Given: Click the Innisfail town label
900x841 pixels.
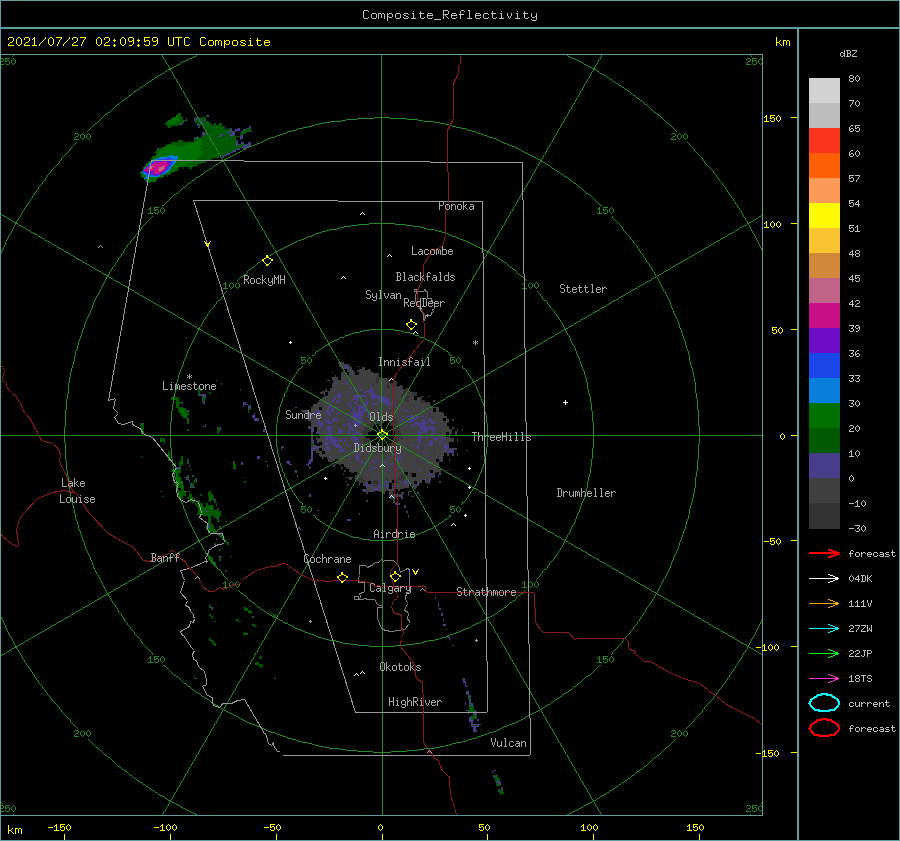Looking at the screenshot, I should (x=404, y=362).
